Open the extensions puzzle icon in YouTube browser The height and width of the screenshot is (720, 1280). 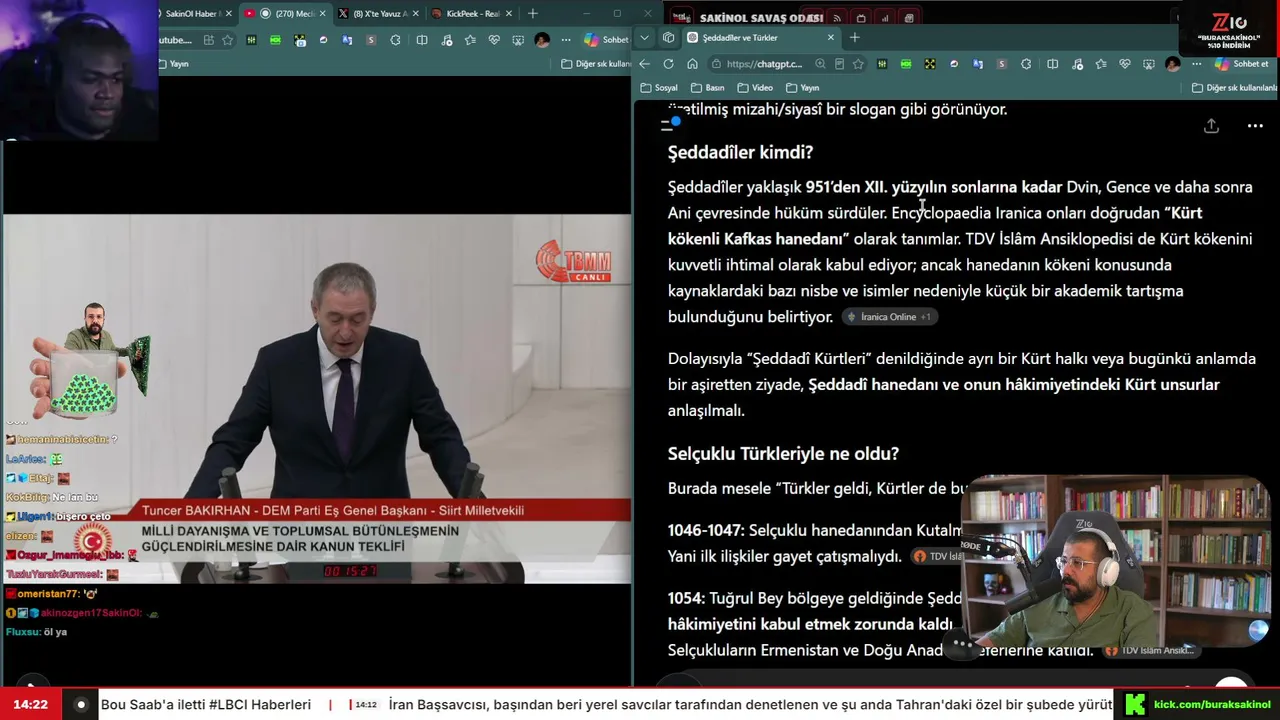pyautogui.click(x=396, y=40)
